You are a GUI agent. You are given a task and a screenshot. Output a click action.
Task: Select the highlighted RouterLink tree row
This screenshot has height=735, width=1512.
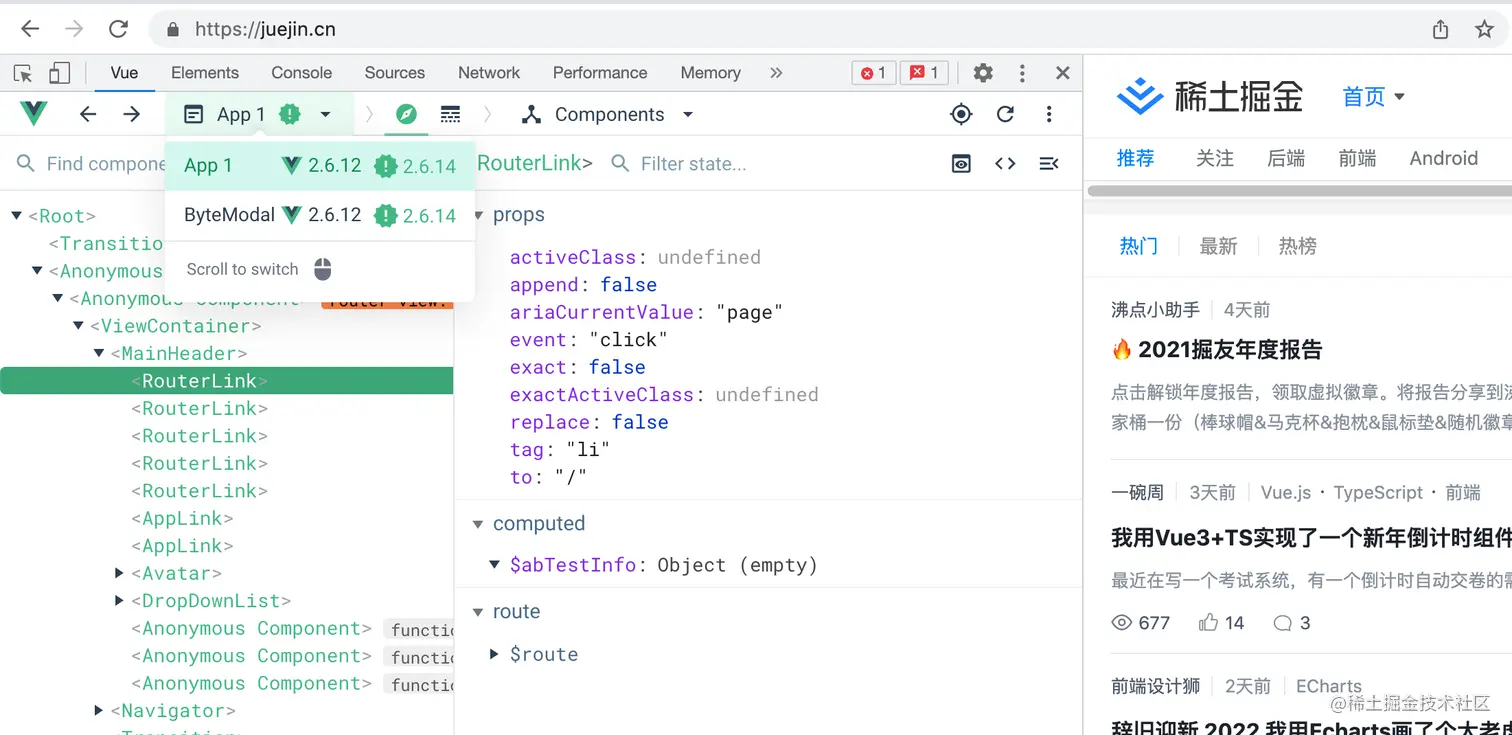(x=226, y=381)
